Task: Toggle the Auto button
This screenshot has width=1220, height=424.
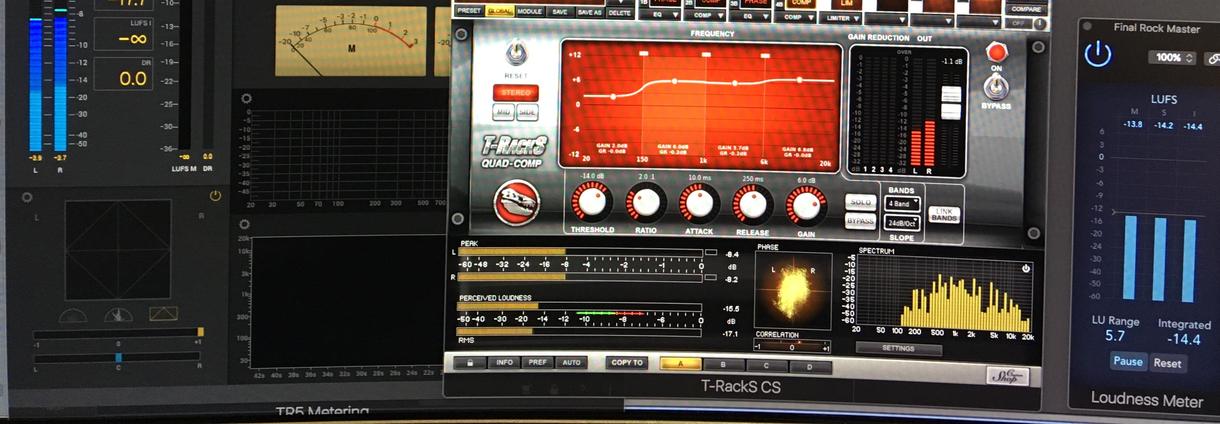Action: click(x=571, y=362)
